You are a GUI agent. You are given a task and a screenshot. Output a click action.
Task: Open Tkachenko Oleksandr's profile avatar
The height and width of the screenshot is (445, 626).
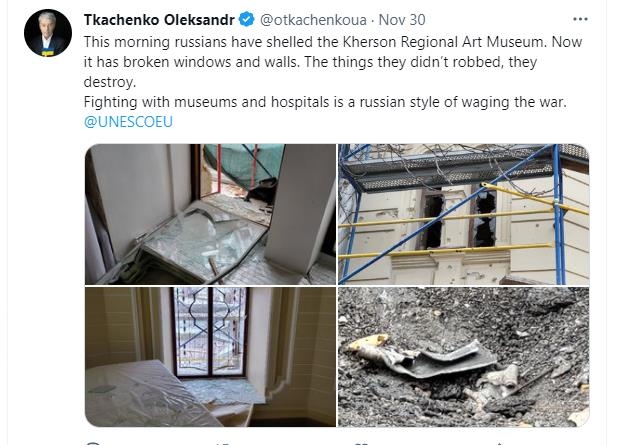[x=48, y=33]
